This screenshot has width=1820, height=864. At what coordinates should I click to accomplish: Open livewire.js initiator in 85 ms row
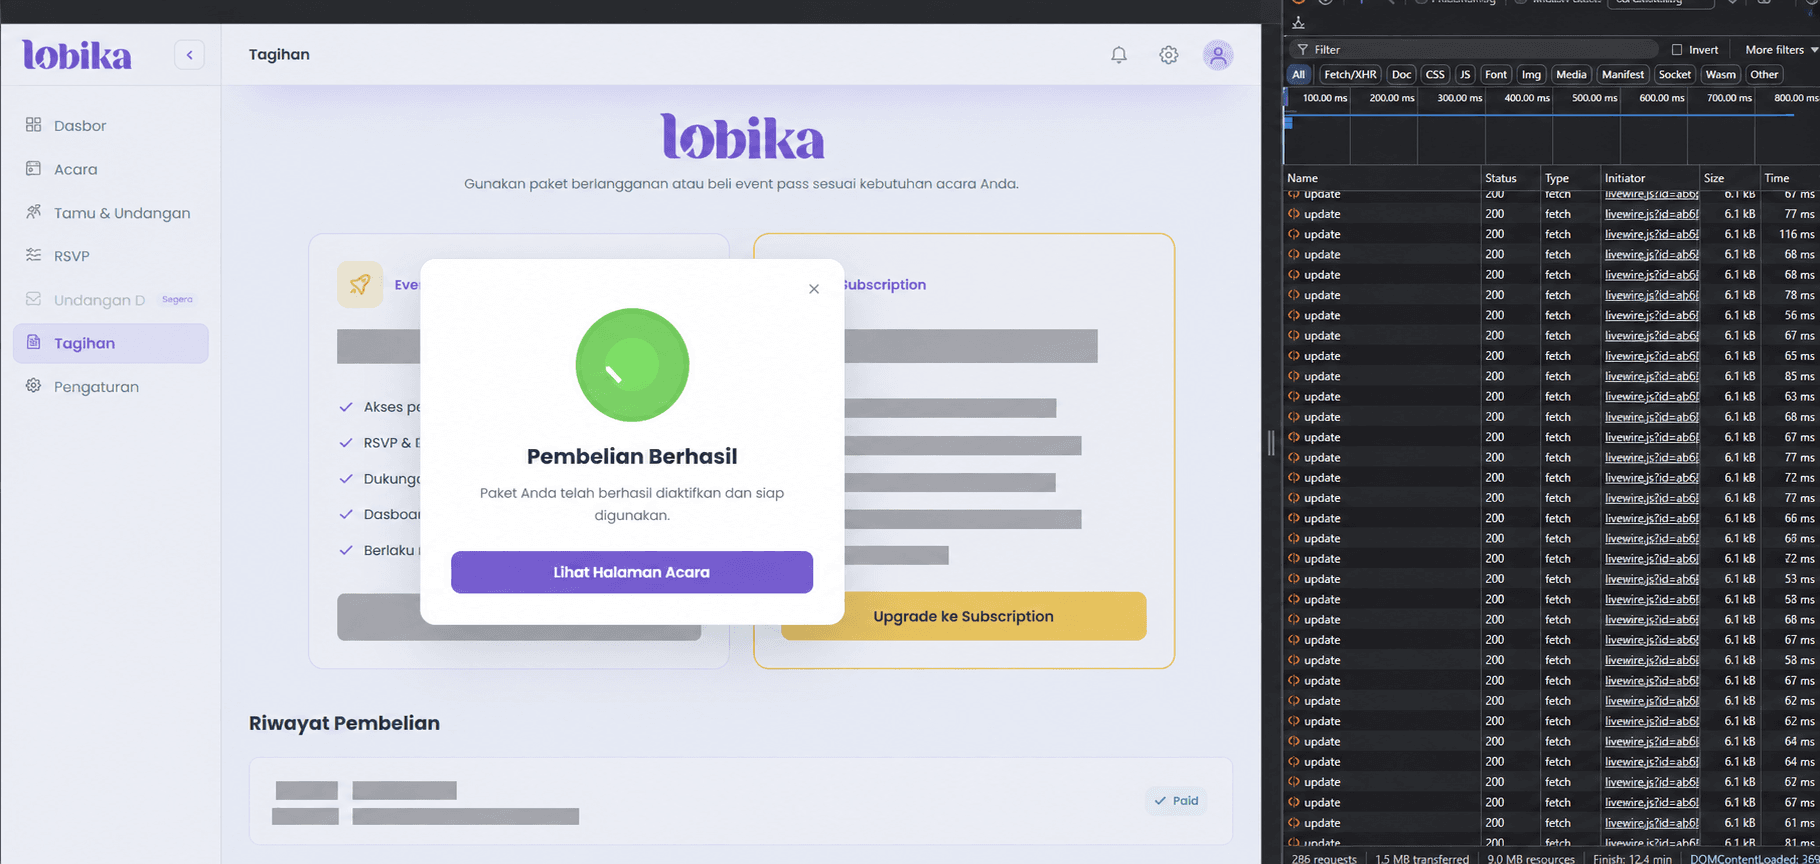(1651, 376)
